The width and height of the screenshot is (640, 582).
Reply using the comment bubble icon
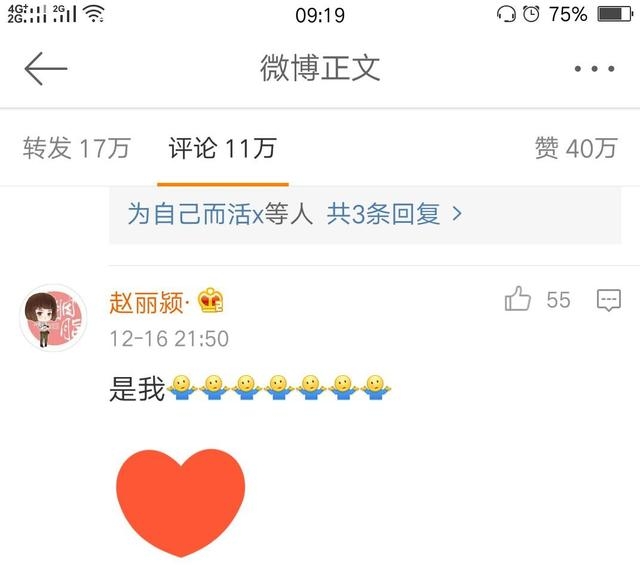609,300
